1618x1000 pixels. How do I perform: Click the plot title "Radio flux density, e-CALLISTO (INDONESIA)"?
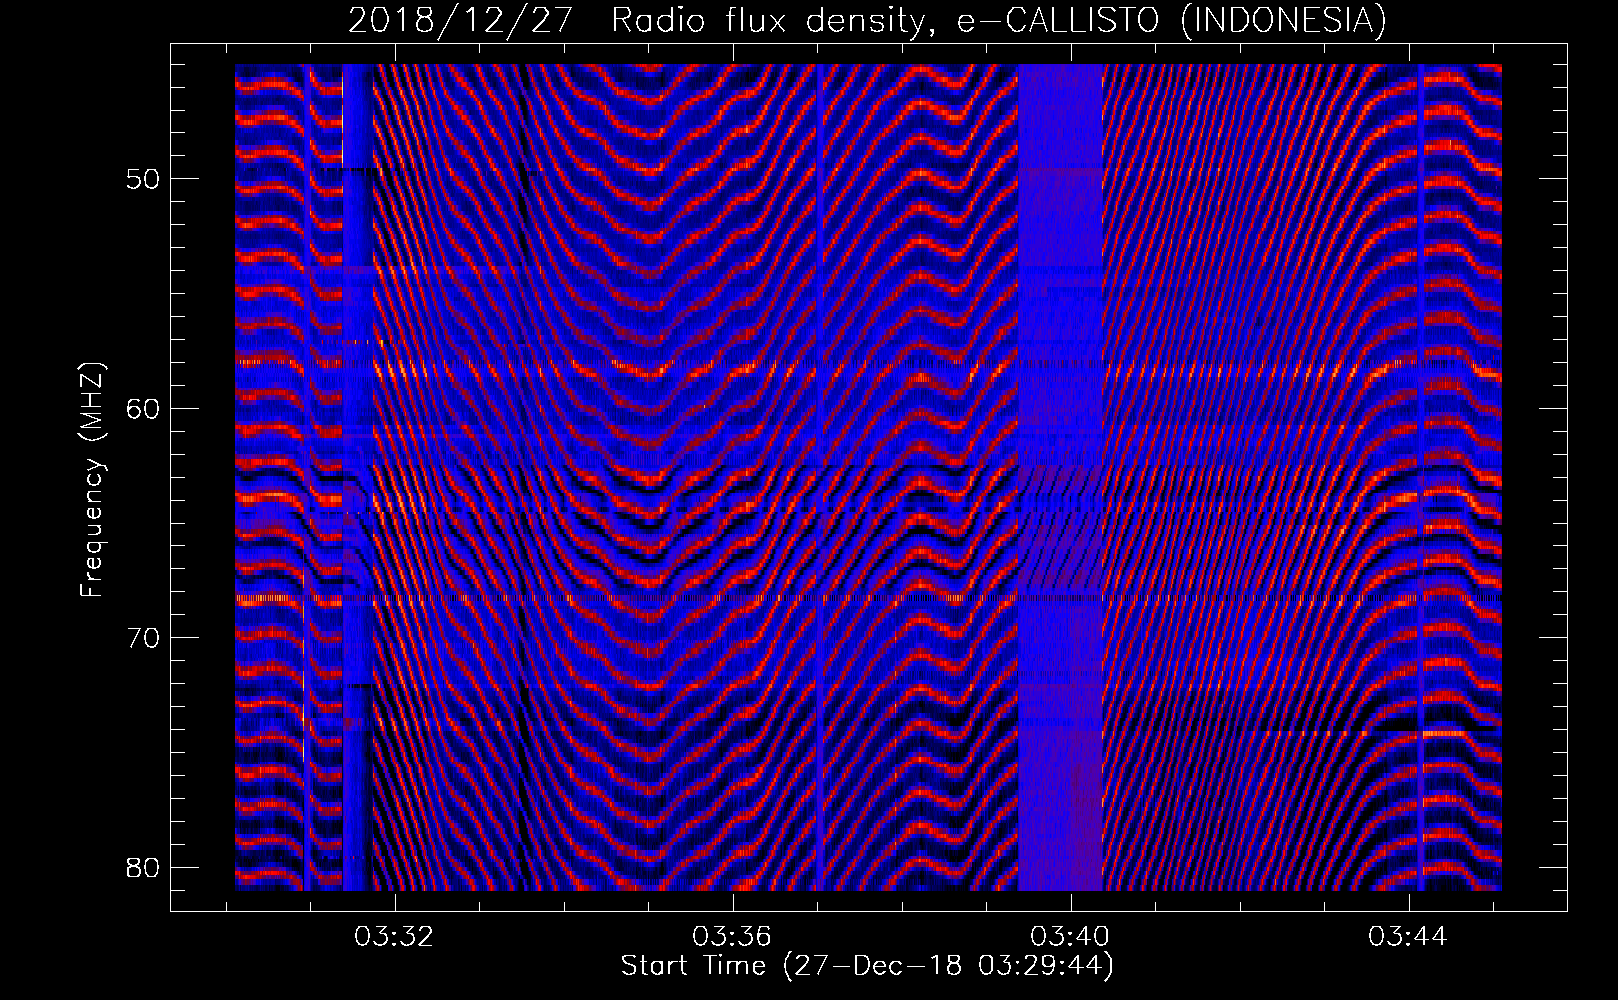(x=999, y=21)
